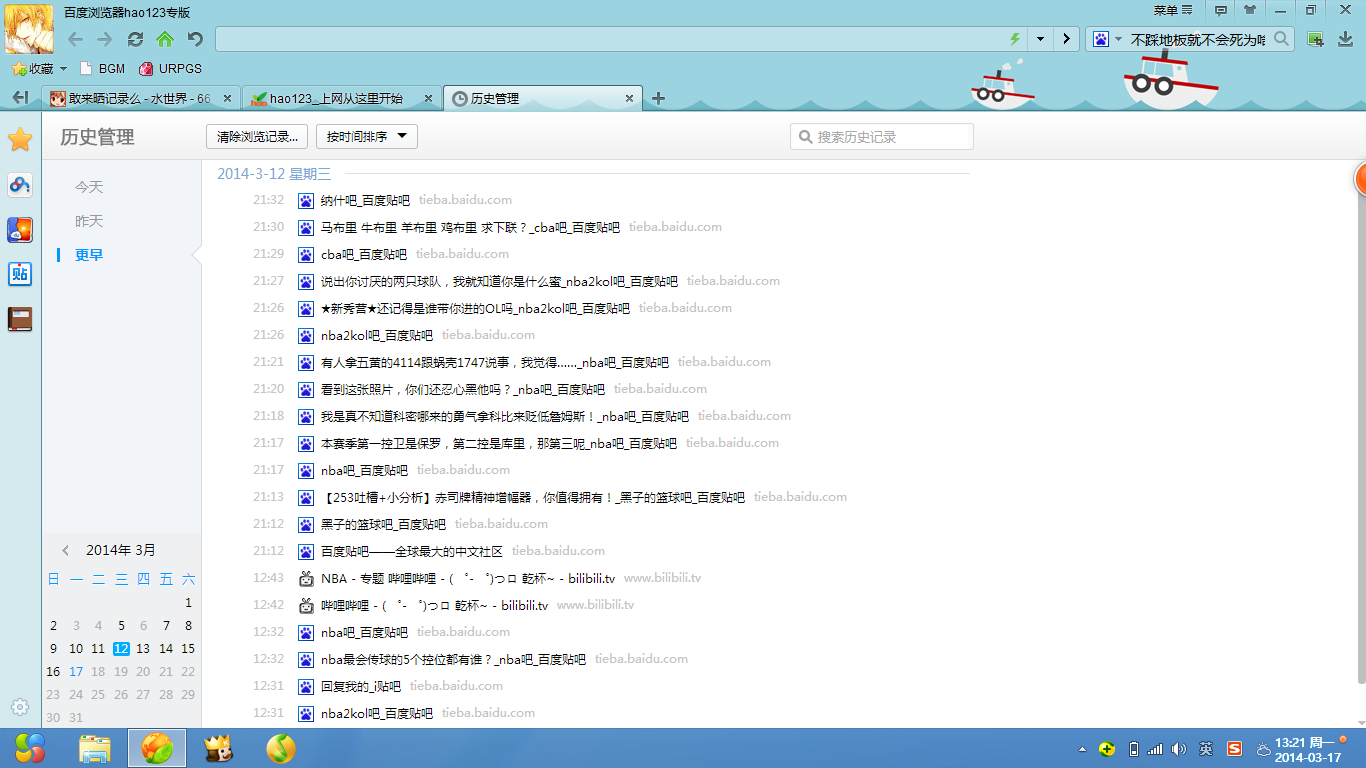Select day 13 in the calendar

[143, 648]
